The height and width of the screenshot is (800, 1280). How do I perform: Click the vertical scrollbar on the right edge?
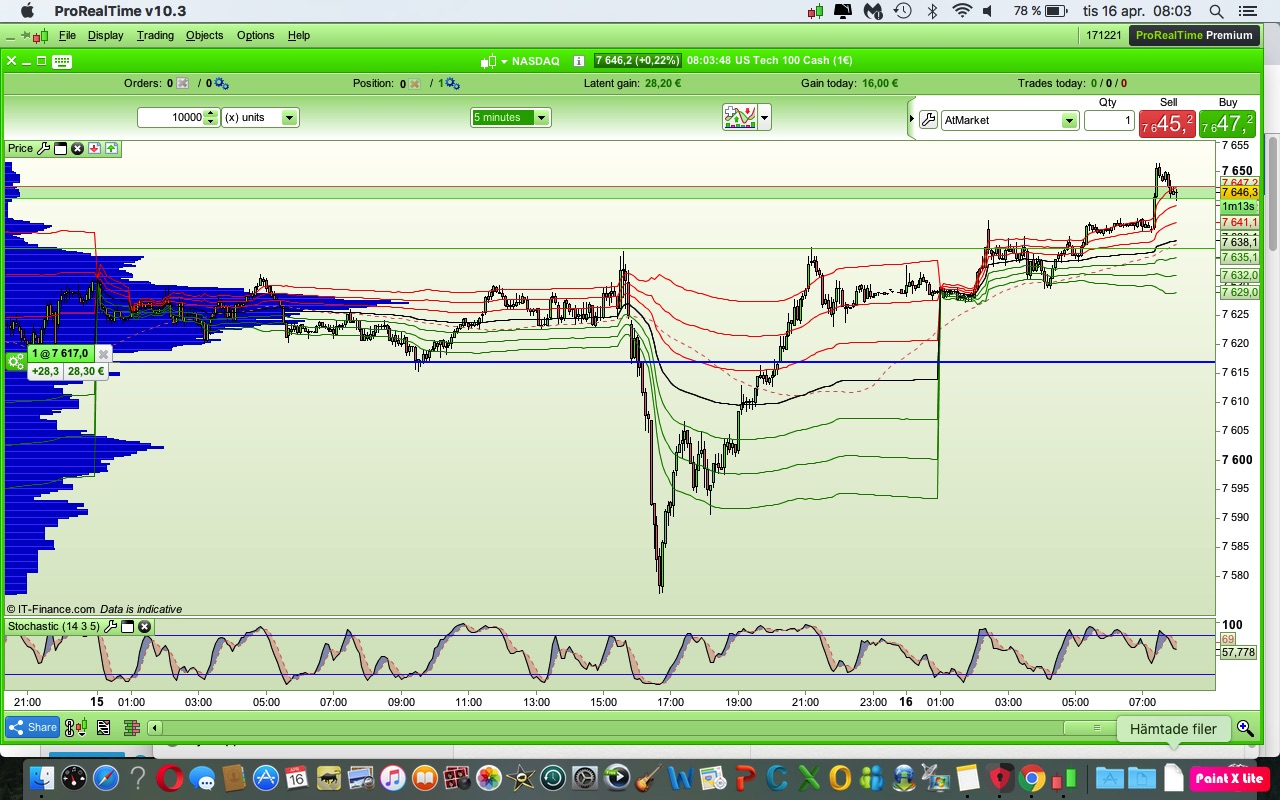tap(1272, 193)
